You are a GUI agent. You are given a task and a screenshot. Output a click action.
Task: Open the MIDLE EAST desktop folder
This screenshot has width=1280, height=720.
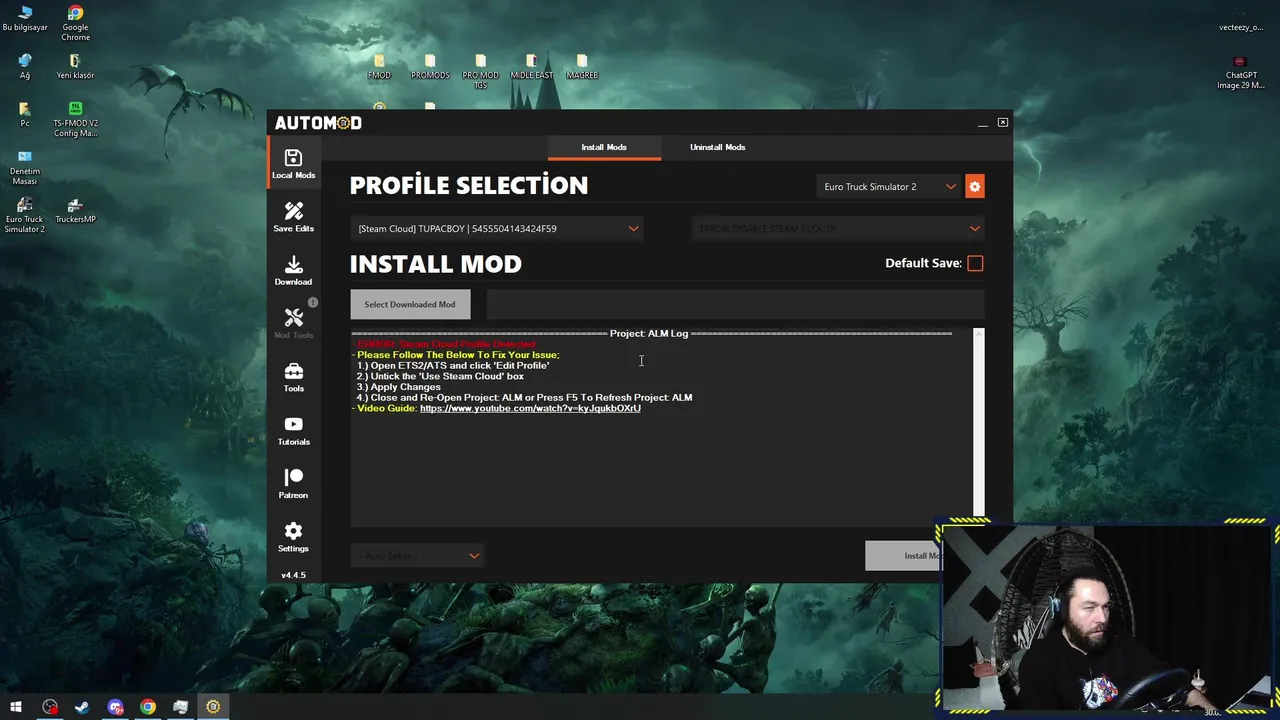pyautogui.click(x=531, y=66)
